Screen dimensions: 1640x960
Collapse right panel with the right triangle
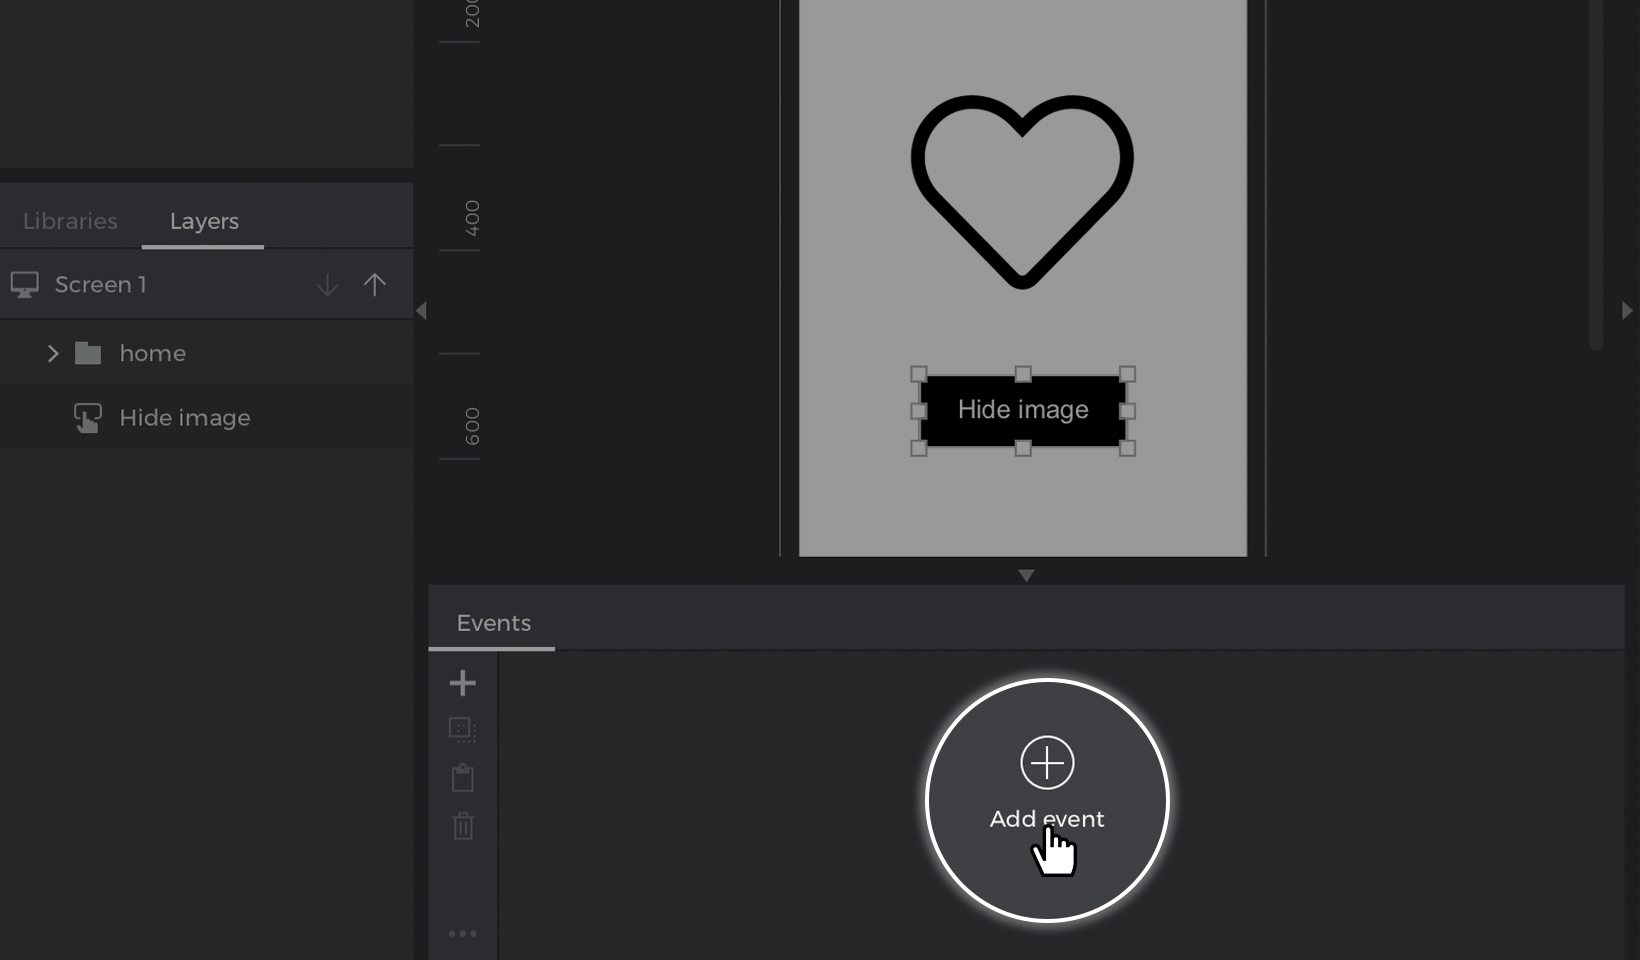(1627, 311)
